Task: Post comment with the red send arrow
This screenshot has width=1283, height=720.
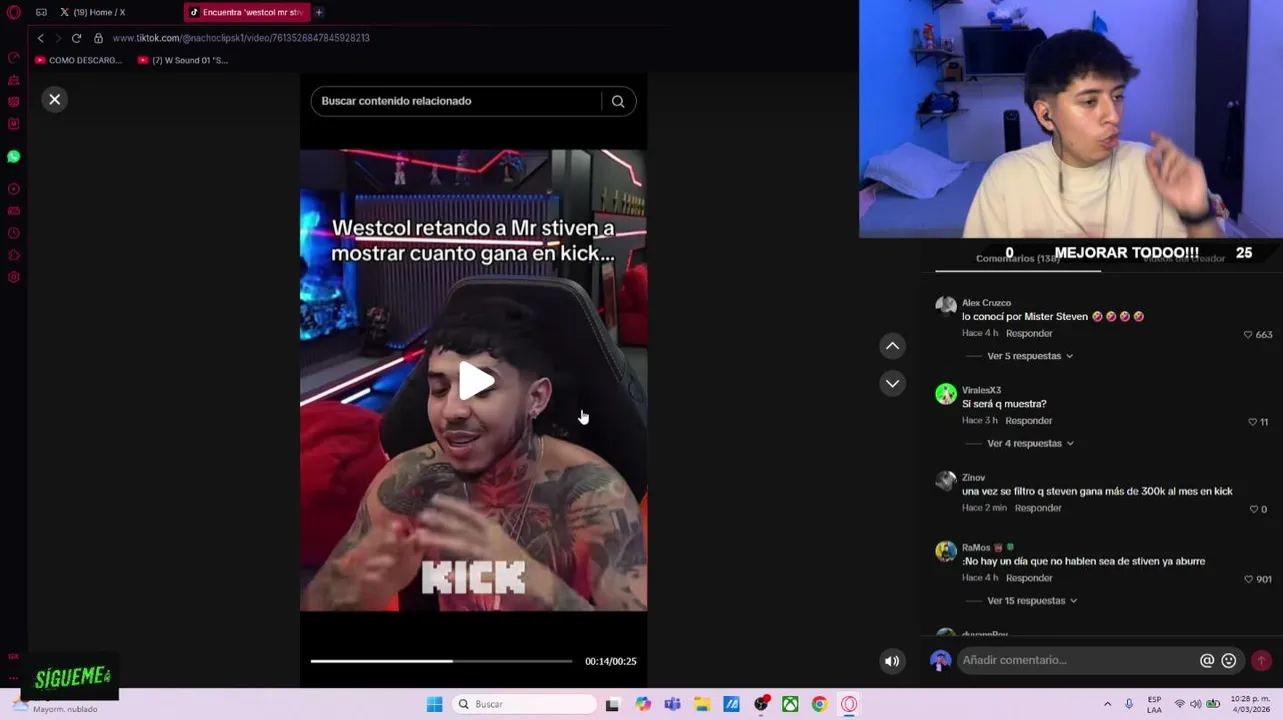Action: coord(1261,660)
